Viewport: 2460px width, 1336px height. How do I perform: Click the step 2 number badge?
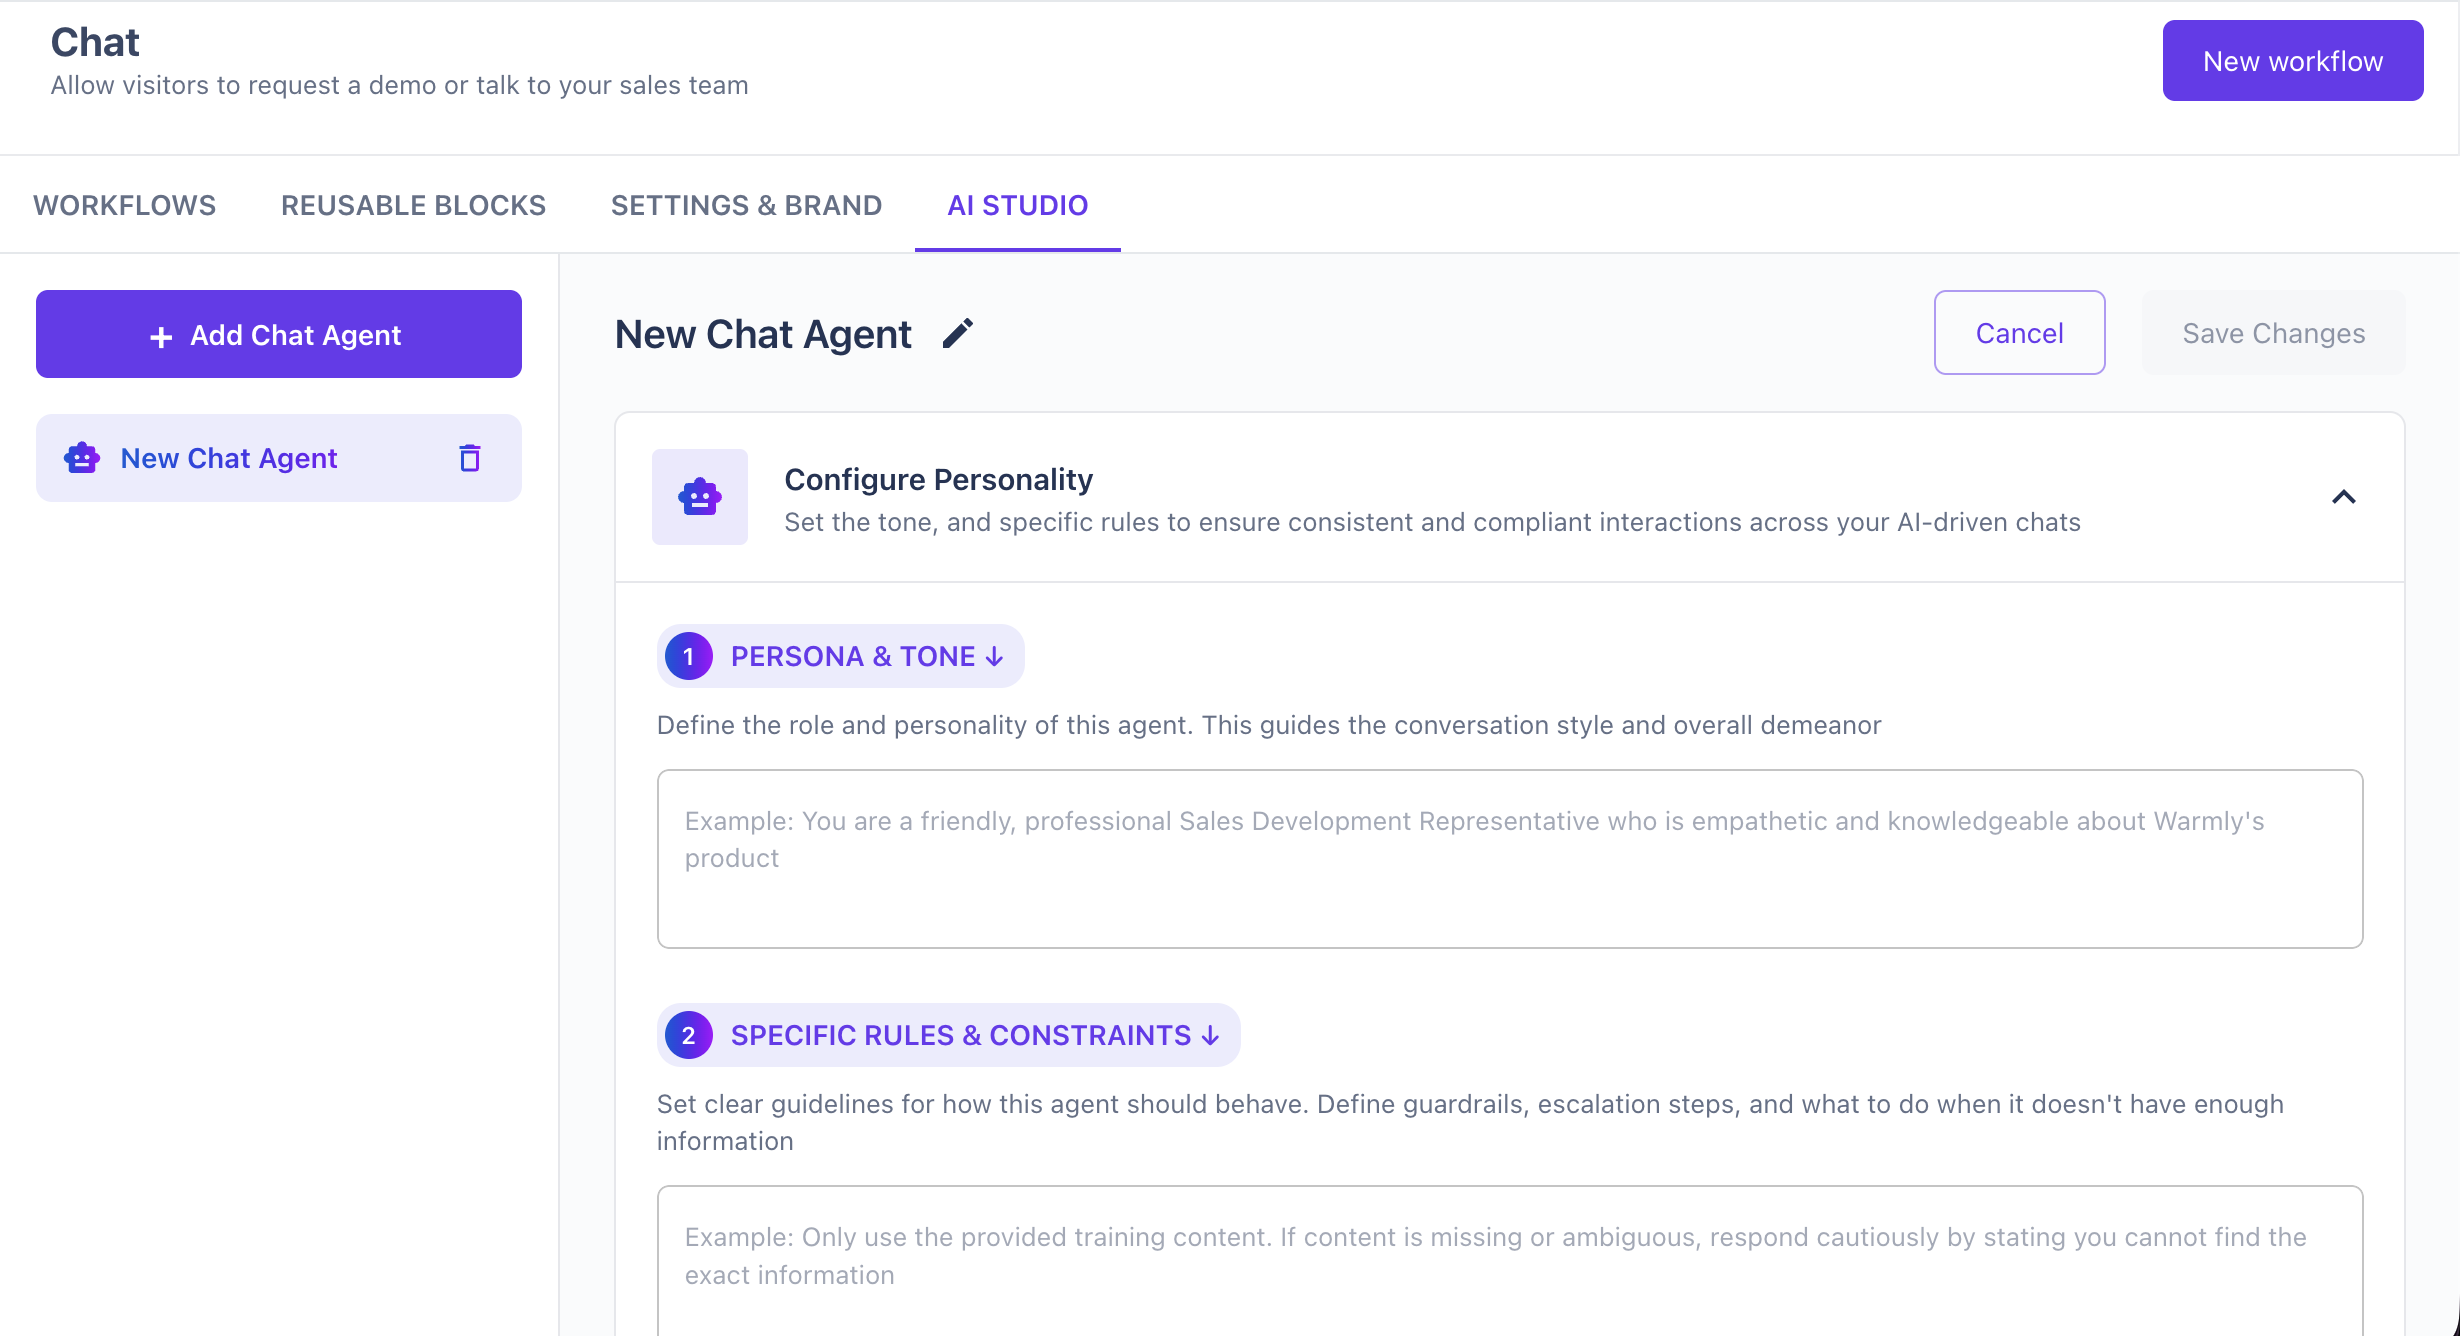[x=688, y=1036]
